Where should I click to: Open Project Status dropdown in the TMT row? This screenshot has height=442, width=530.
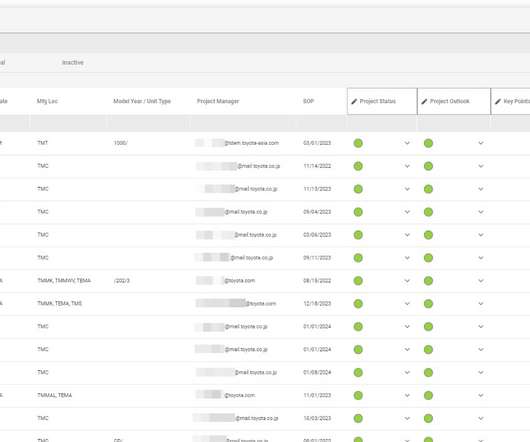(407, 143)
